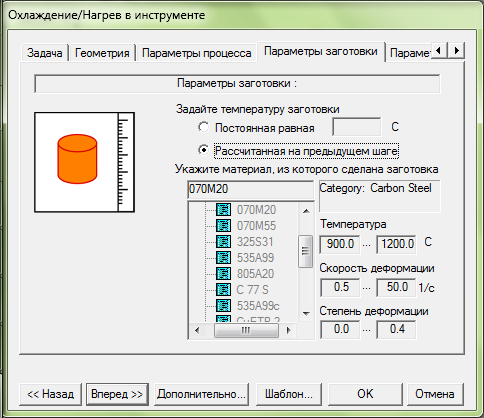Image resolution: width=484 pixels, height=418 pixels.
Task: Select the 'Параметры заготовки' tab
Action: 321,51
